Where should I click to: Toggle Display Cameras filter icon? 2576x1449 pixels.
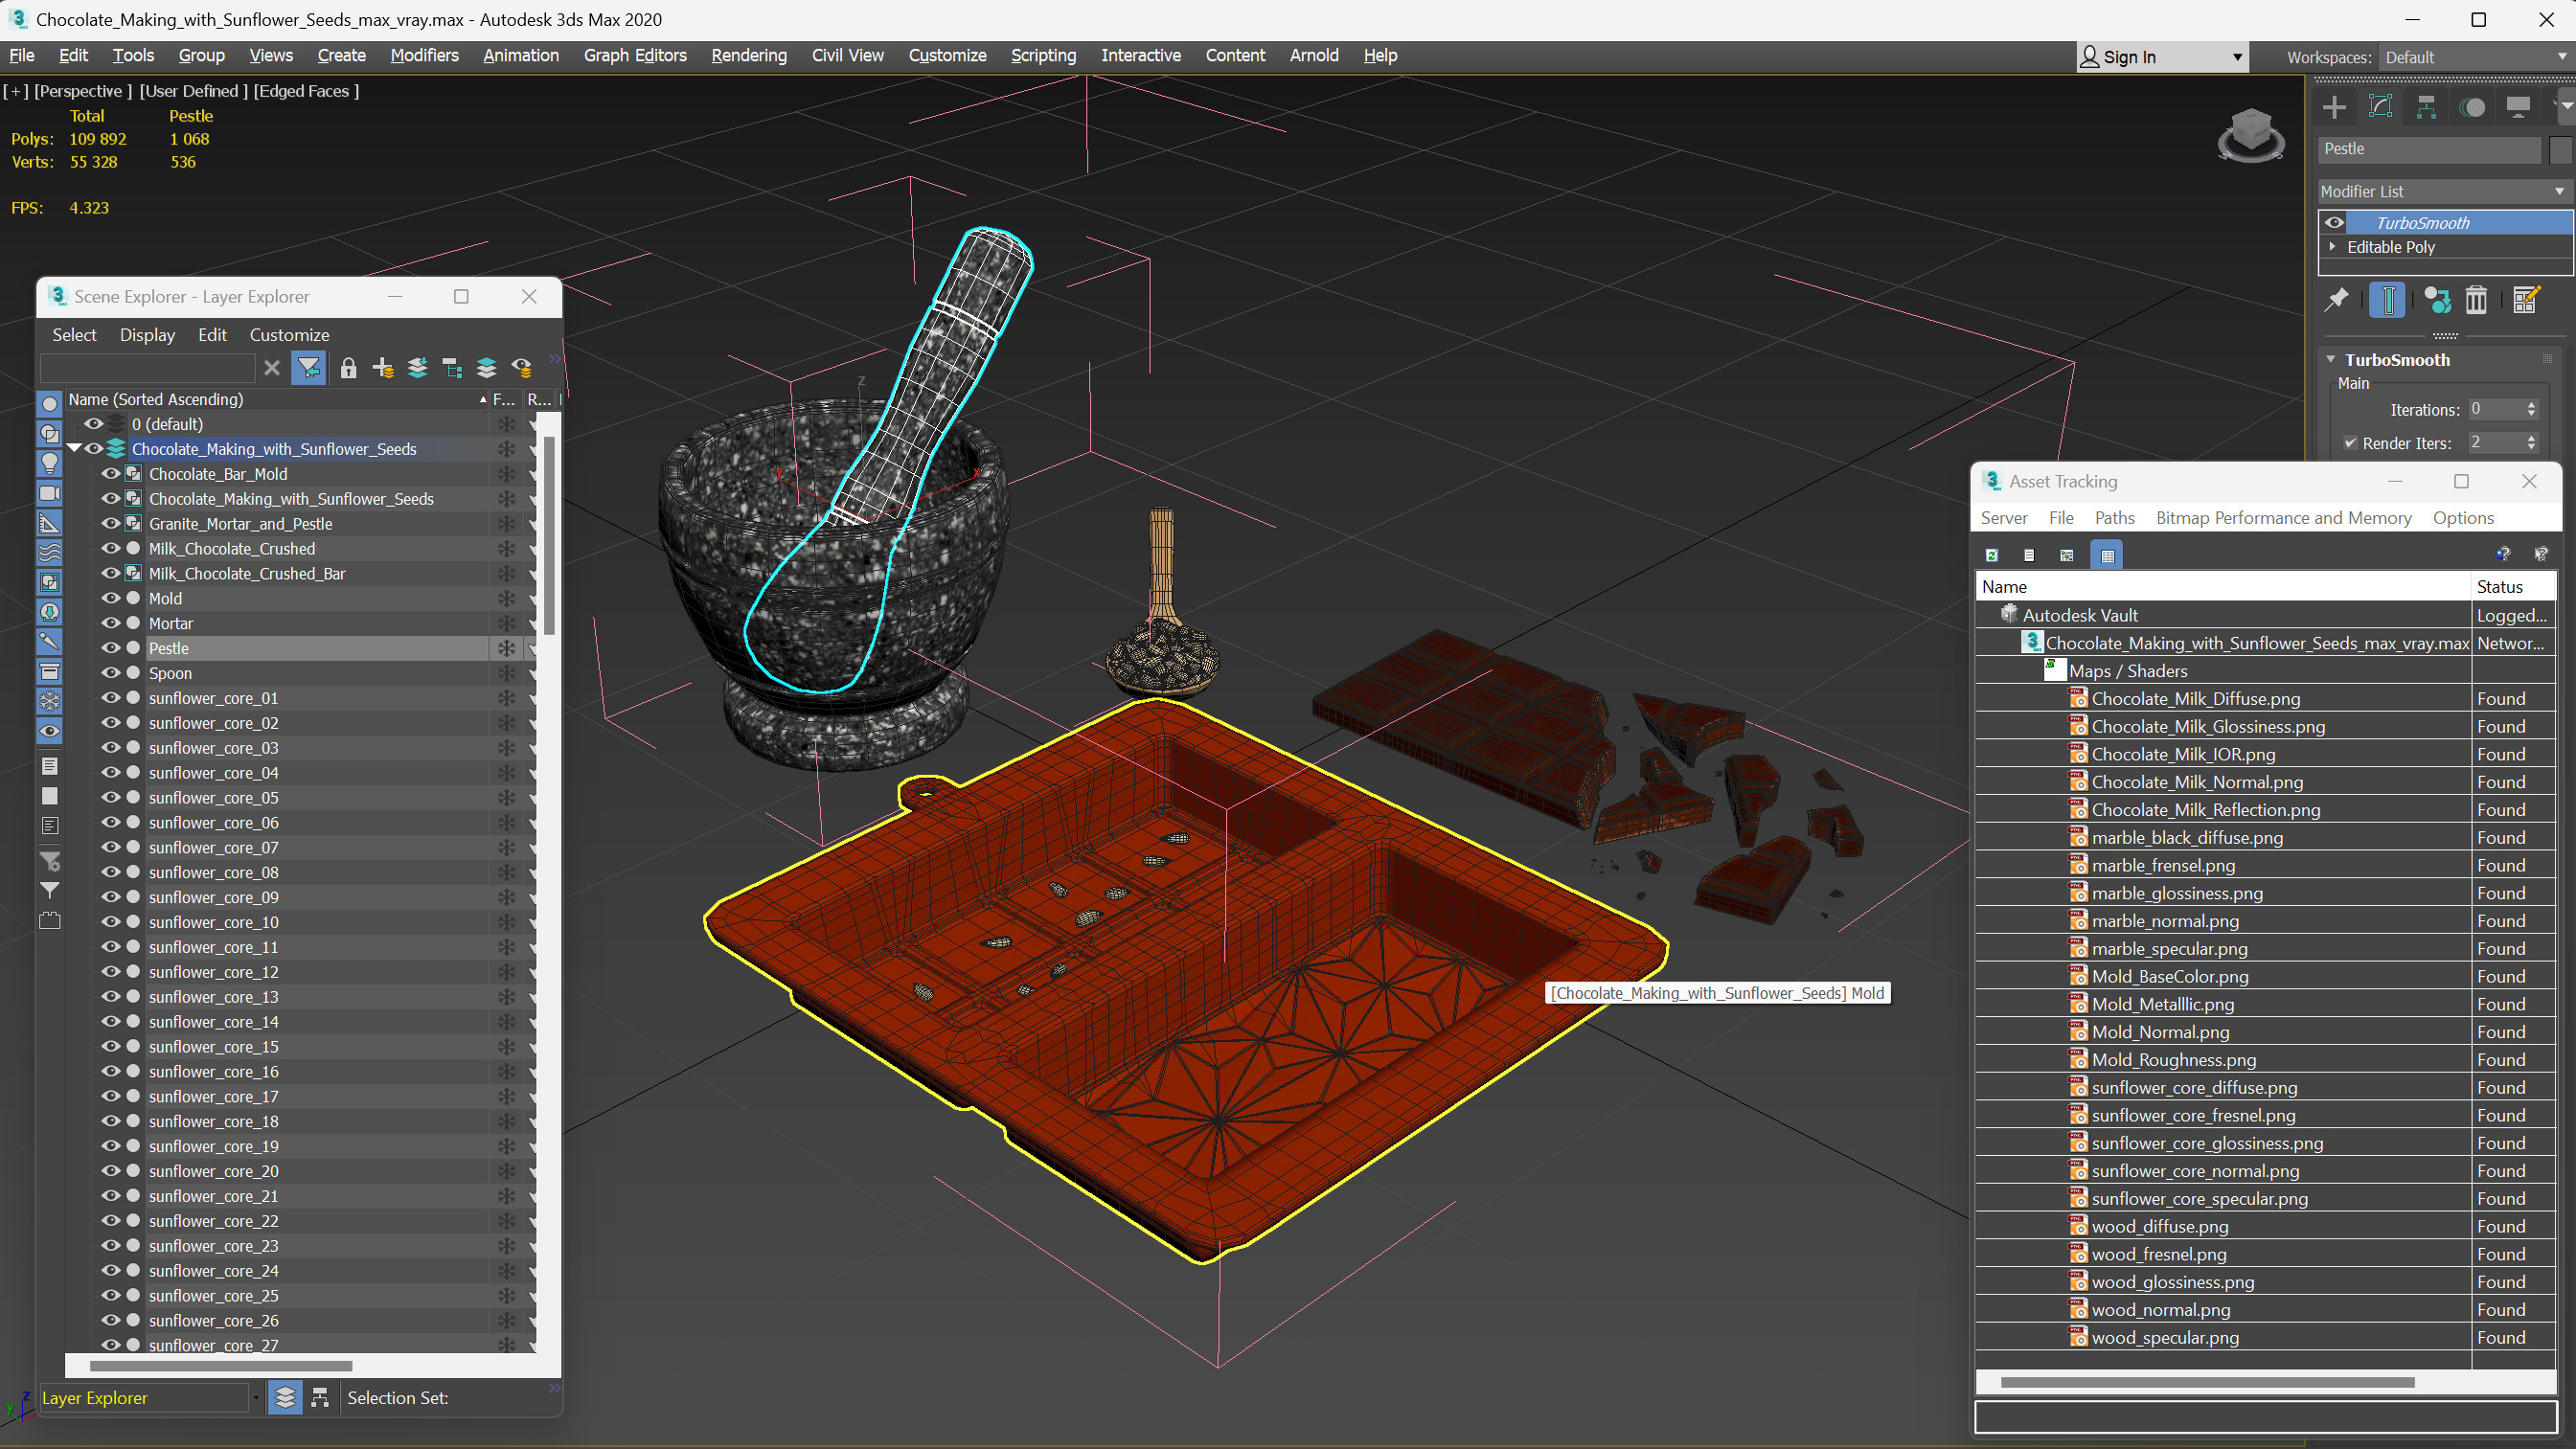click(49, 493)
